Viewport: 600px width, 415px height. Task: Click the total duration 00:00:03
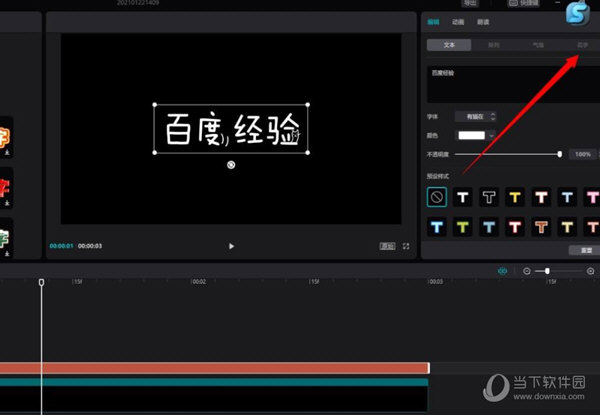click(x=90, y=246)
